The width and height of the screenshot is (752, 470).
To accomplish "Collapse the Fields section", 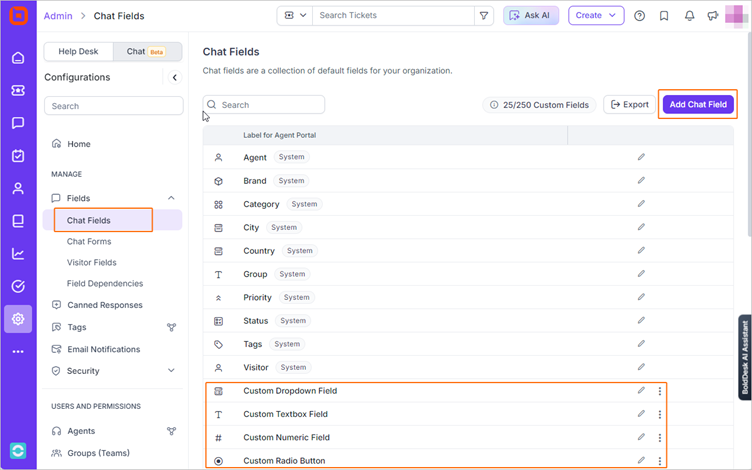I will pos(171,198).
